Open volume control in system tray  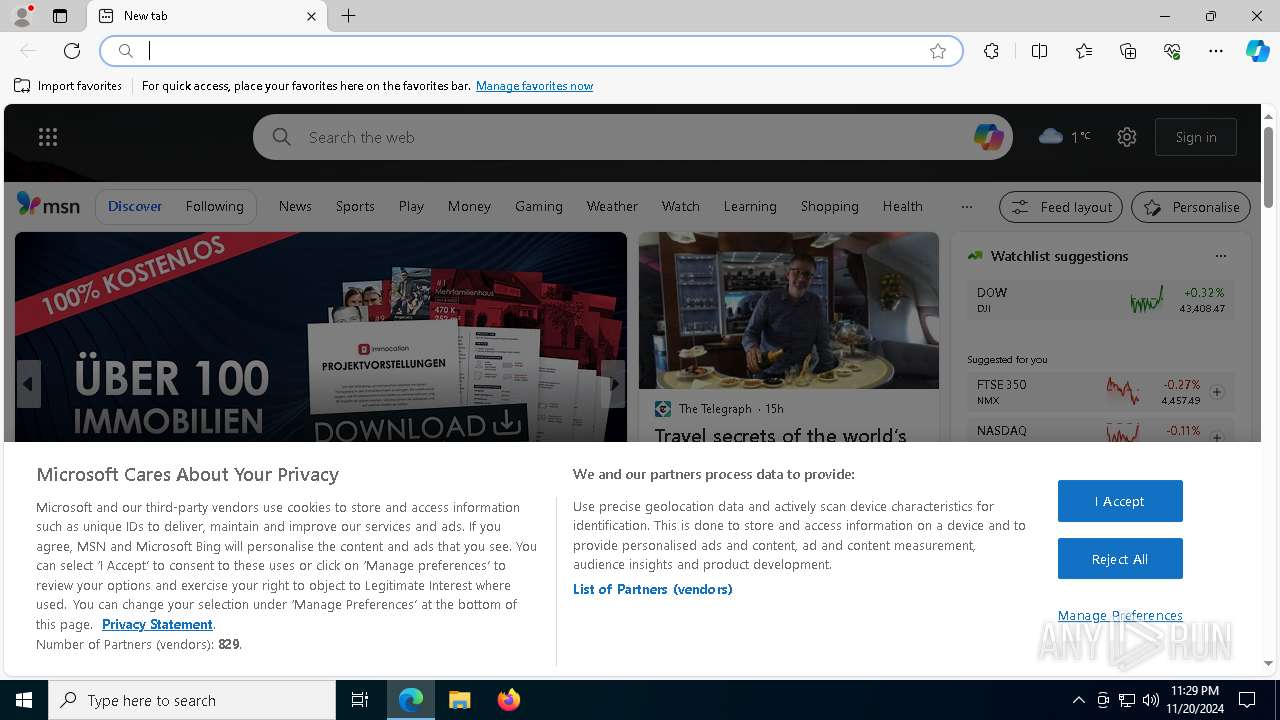tap(1150, 700)
